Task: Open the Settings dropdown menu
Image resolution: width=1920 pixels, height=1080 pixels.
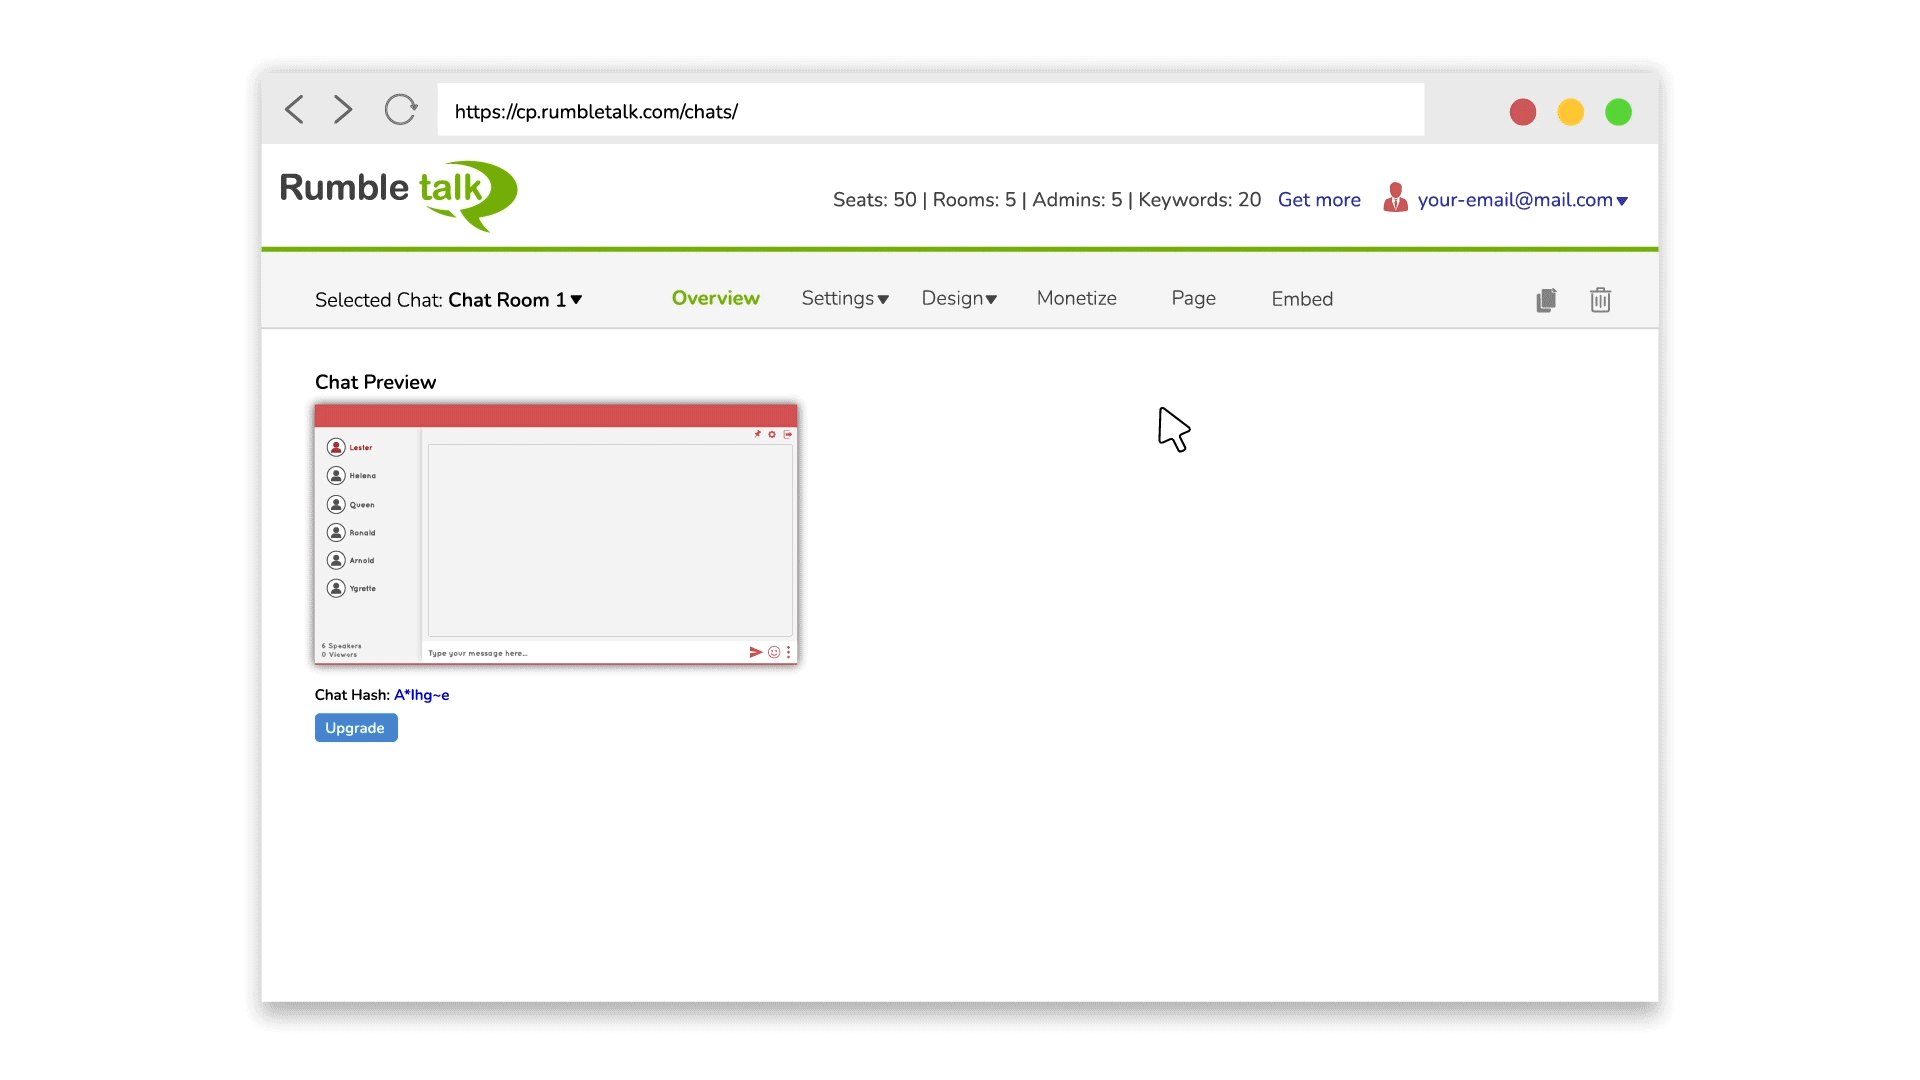Action: coord(845,298)
